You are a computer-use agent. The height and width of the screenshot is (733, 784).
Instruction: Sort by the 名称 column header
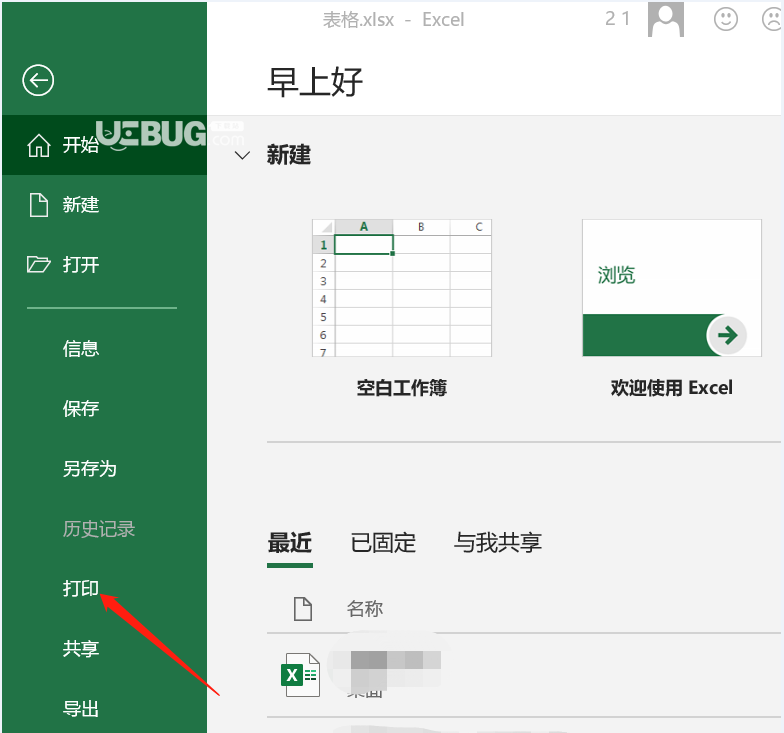point(365,608)
